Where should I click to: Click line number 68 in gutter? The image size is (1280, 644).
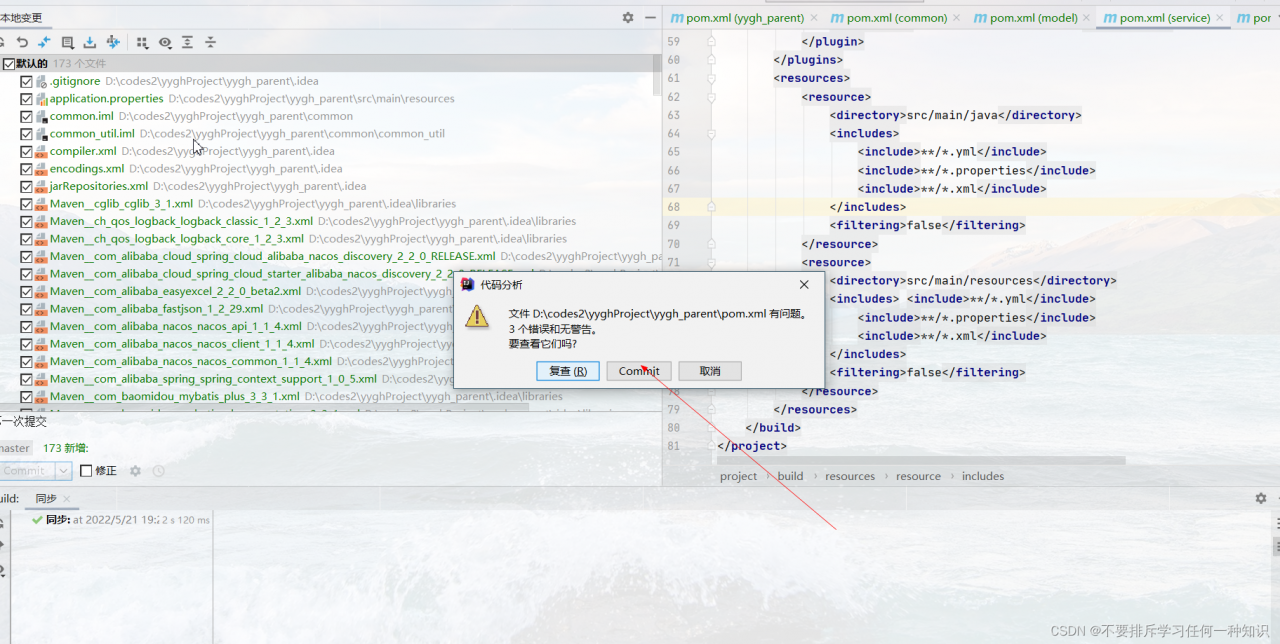click(672, 207)
